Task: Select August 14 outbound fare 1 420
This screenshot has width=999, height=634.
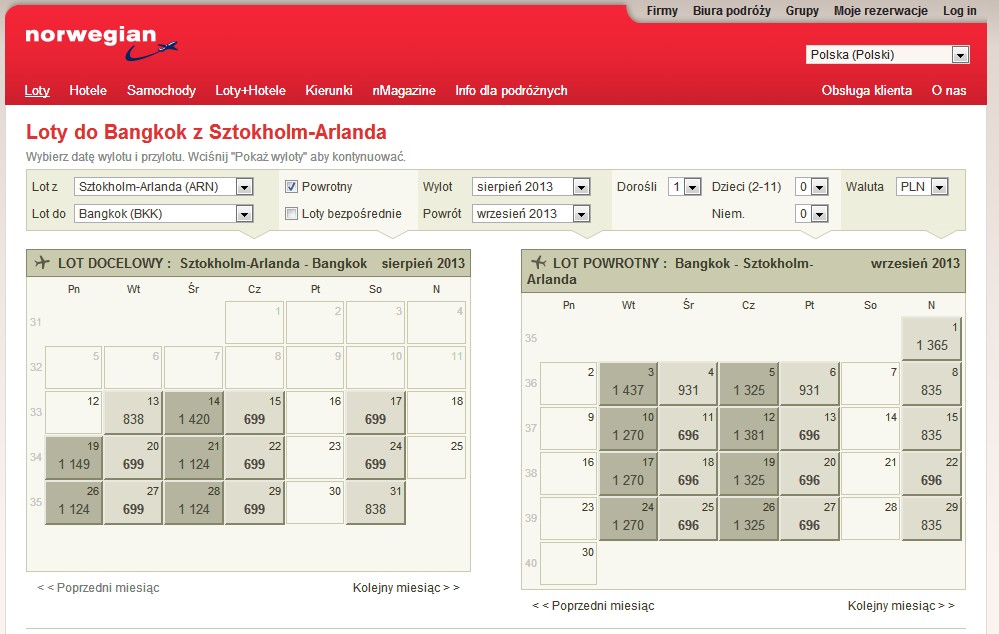Action: pos(194,412)
